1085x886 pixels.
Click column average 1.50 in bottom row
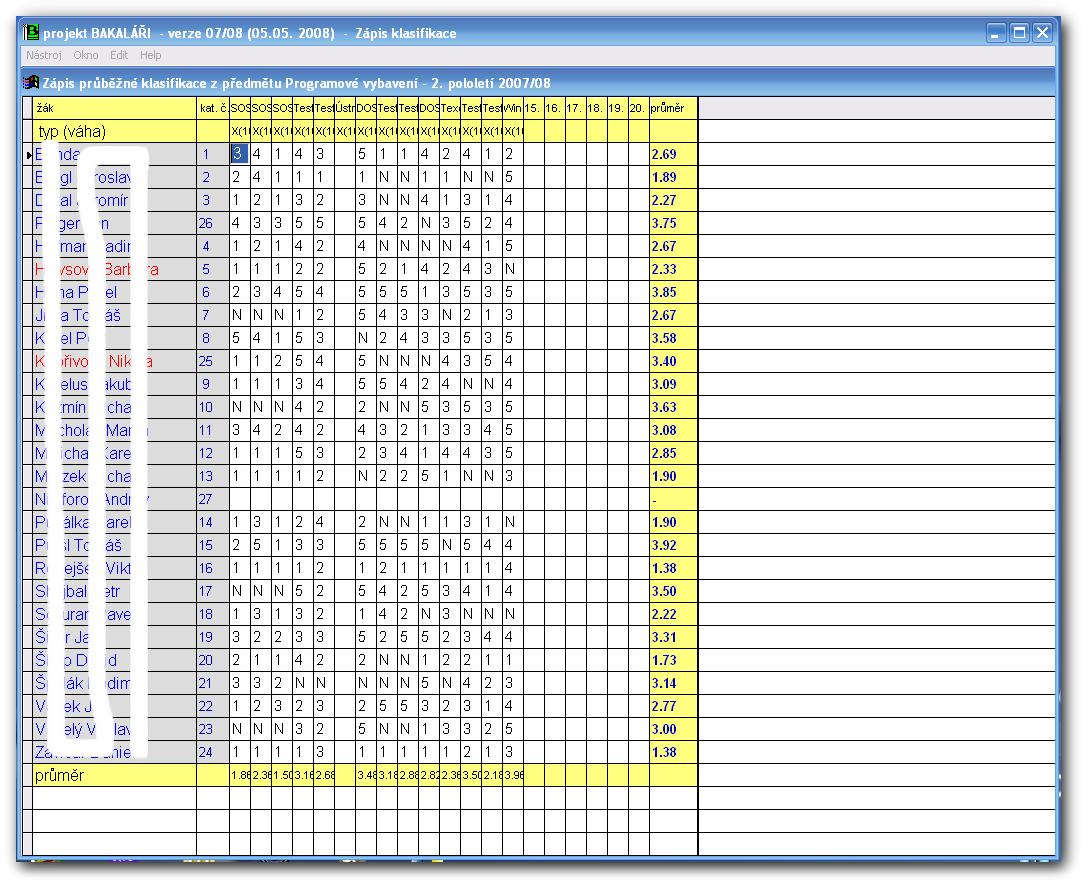pos(282,775)
